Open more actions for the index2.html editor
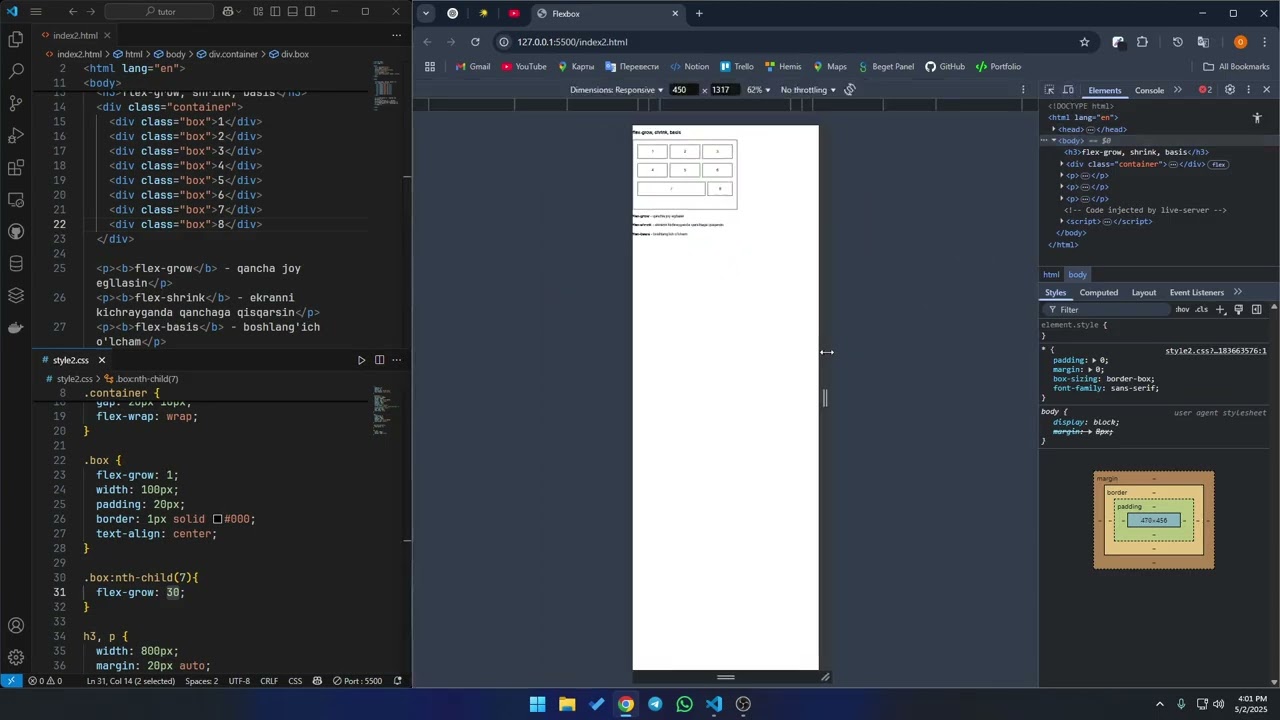This screenshot has width=1280, height=720. (x=397, y=35)
